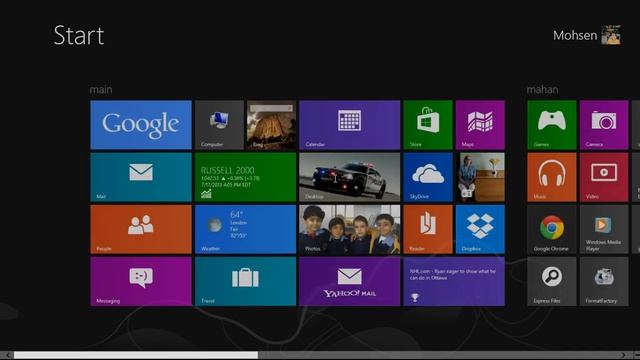Open the NHL.com sports news tile
Viewport: 640px width, 360px height.
pyautogui.click(x=454, y=282)
